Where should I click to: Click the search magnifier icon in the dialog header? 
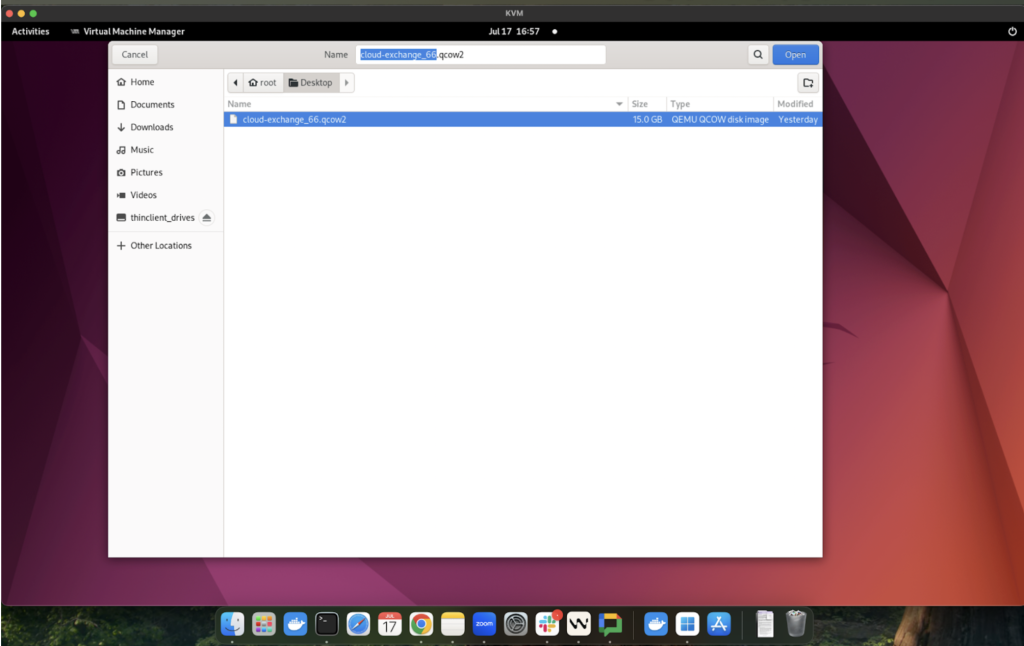[x=758, y=55]
